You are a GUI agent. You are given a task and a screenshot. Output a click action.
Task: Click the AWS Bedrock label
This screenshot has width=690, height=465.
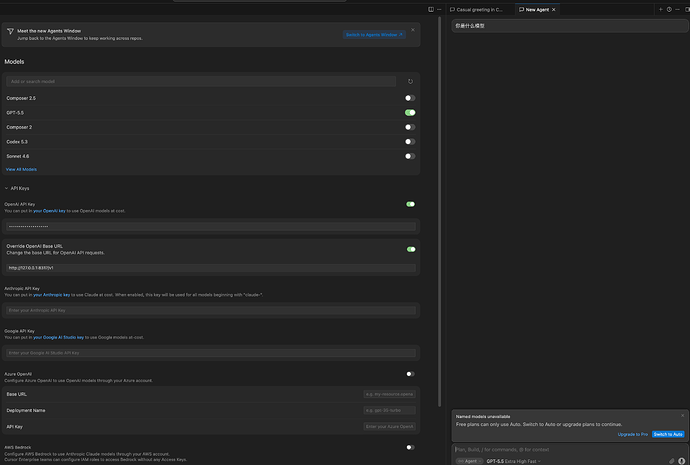(18, 447)
